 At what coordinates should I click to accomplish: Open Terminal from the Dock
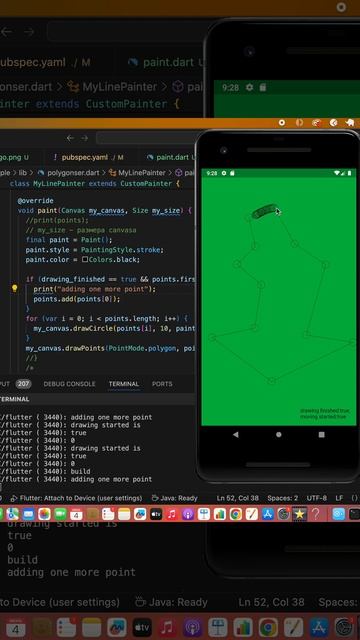(355, 514)
